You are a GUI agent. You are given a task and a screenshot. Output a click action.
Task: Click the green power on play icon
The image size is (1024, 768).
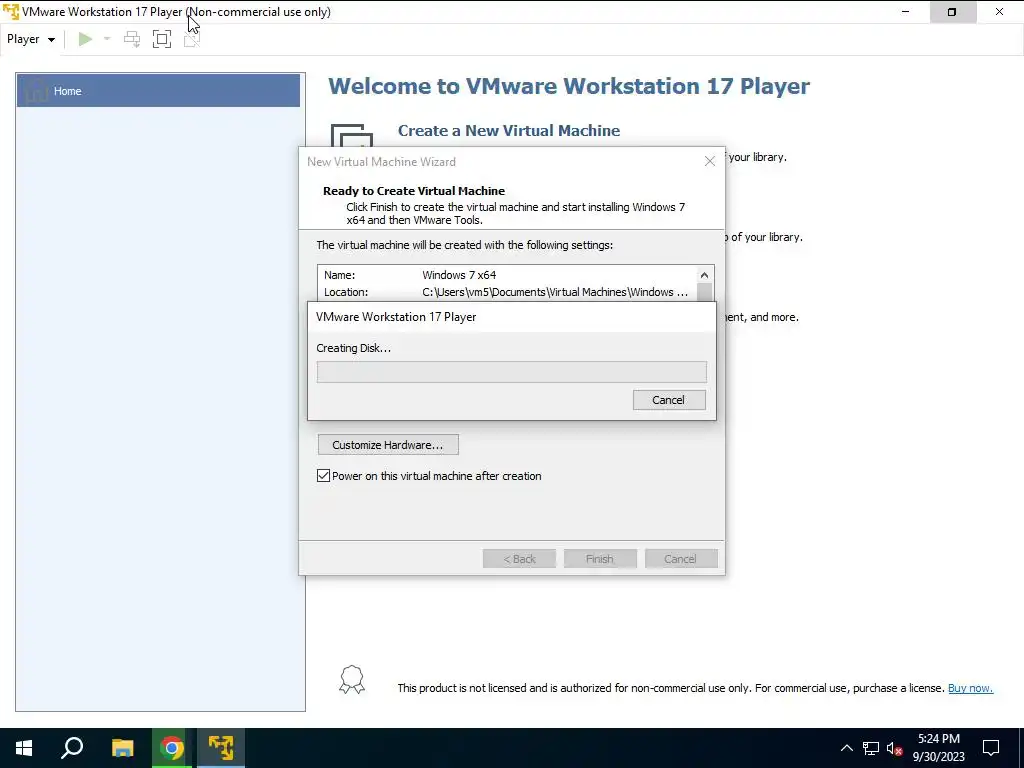click(x=85, y=39)
